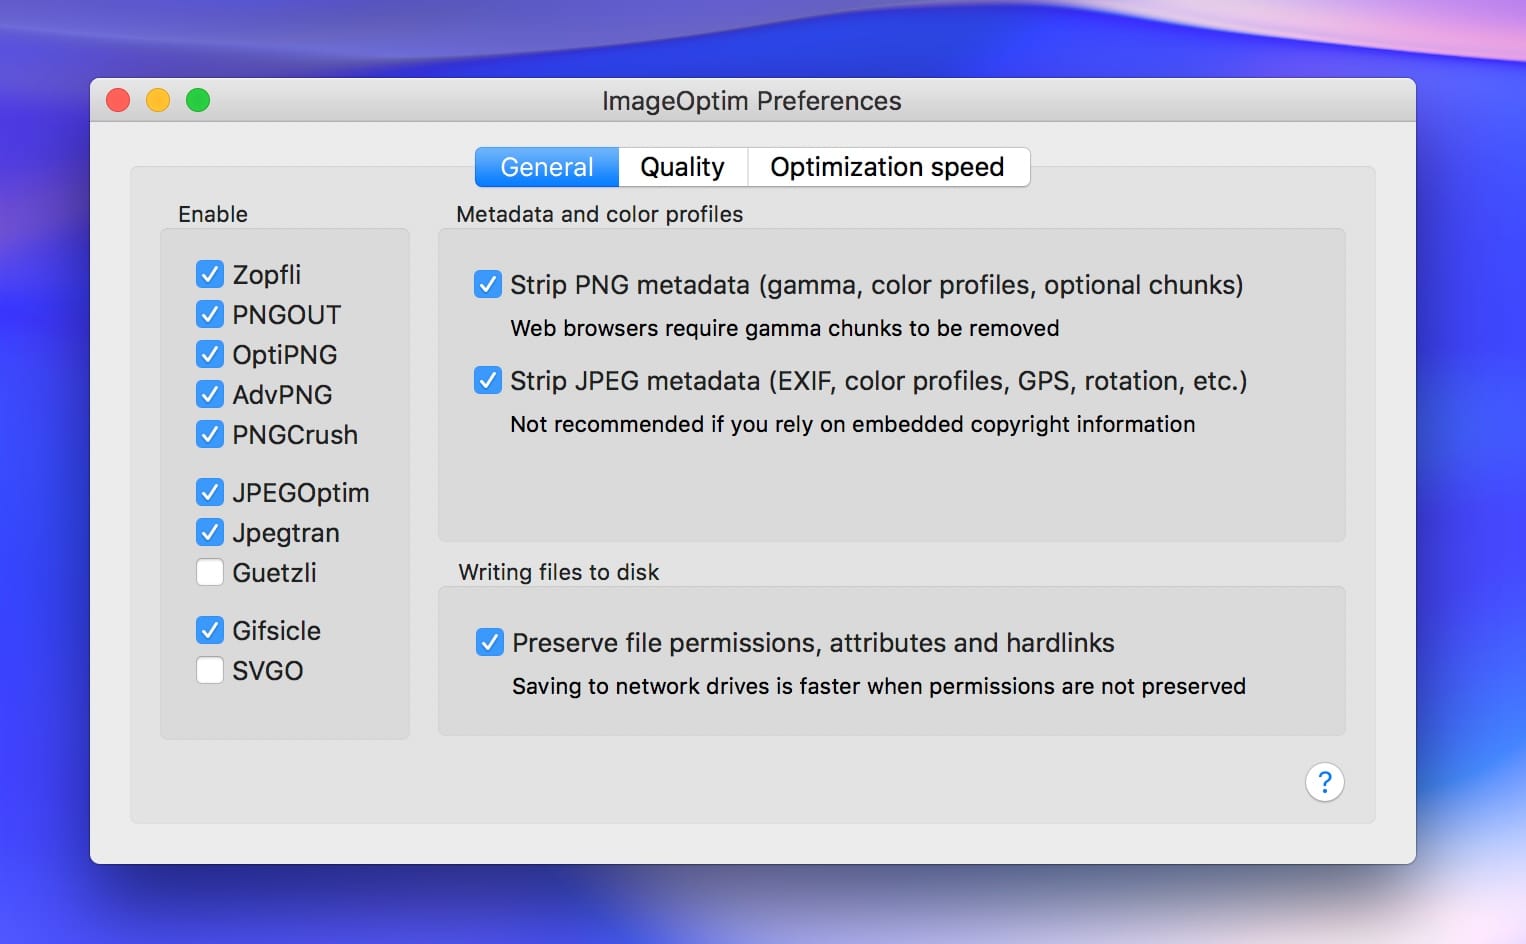Click the yellow minimize window button
Screen dimensions: 1526x944
(158, 100)
